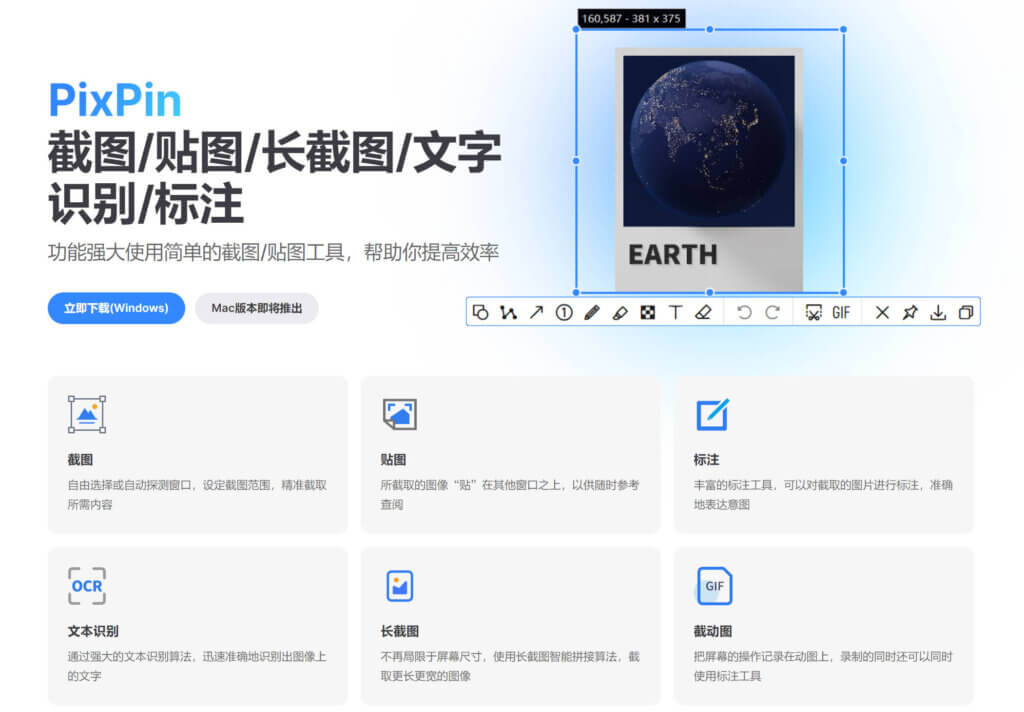Pin the screenshot to the screen
The image size is (1024, 712).
point(909,312)
